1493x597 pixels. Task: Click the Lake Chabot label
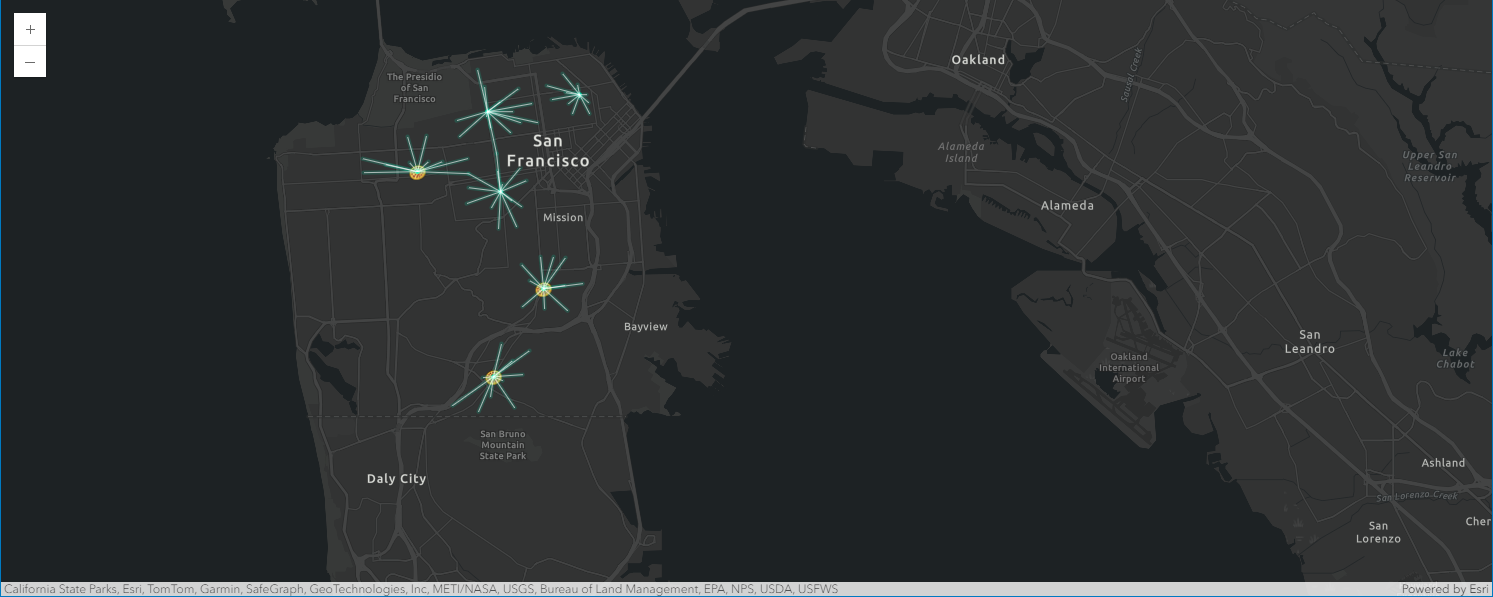1455,358
